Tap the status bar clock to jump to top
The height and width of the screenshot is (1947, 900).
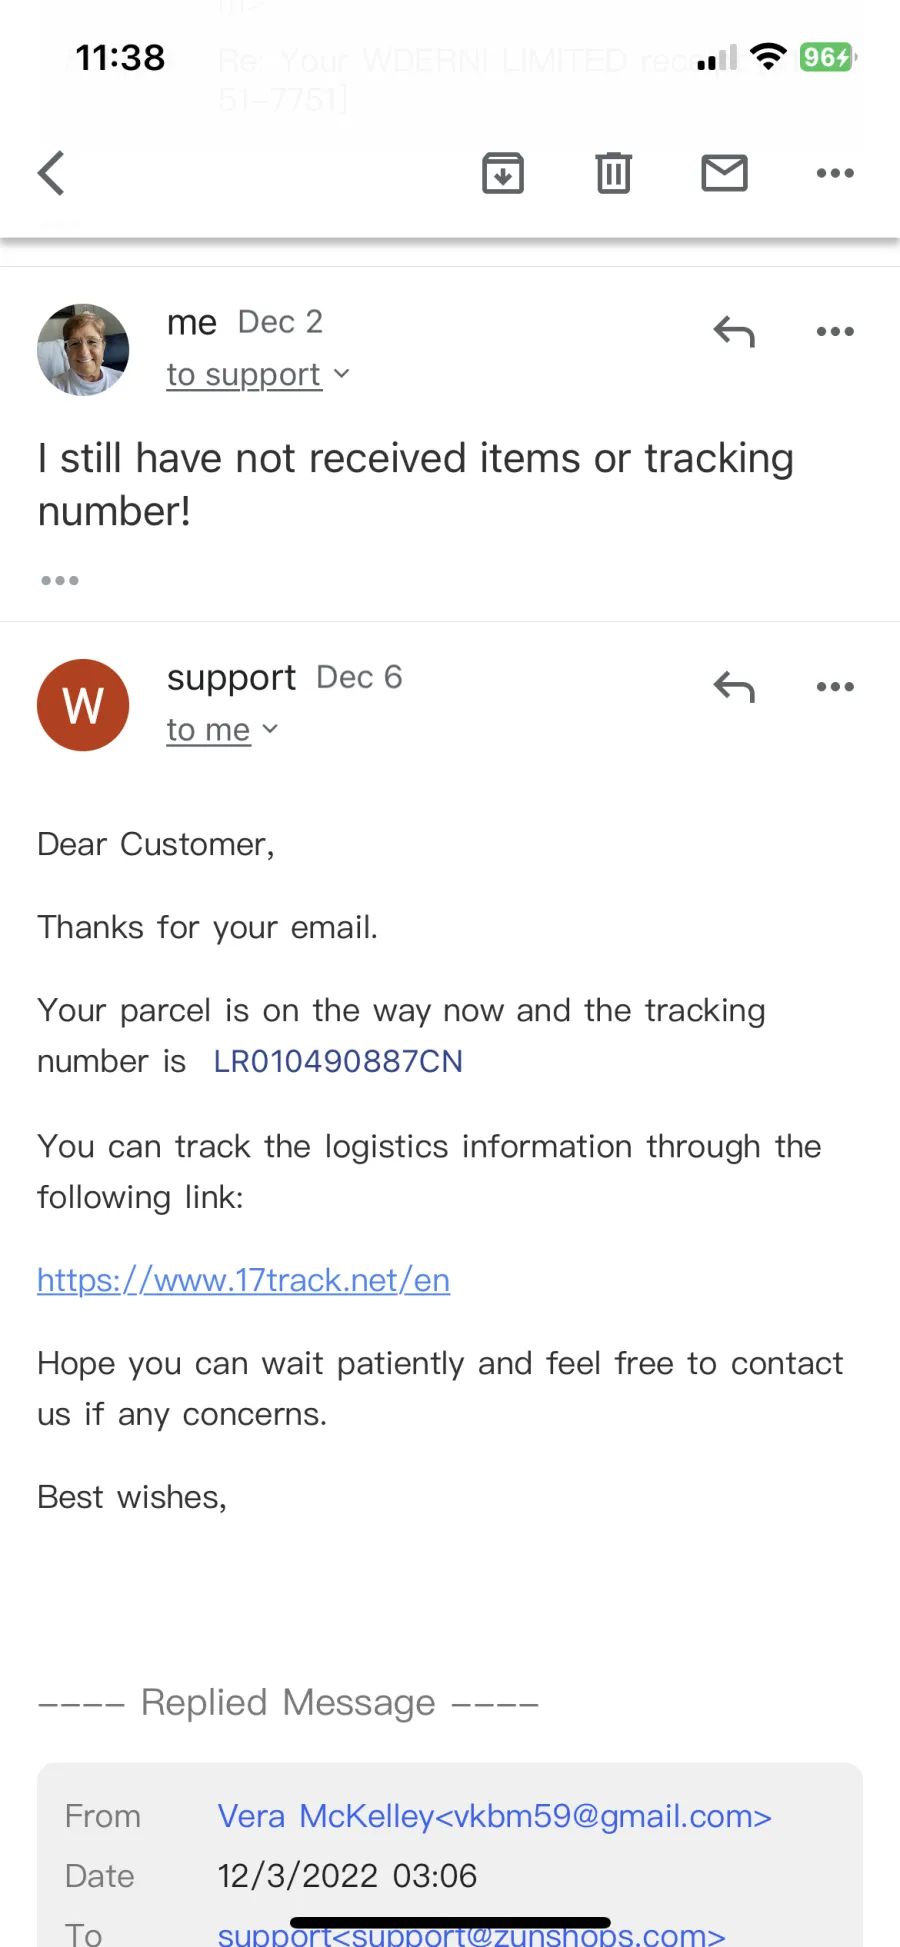click(x=120, y=58)
